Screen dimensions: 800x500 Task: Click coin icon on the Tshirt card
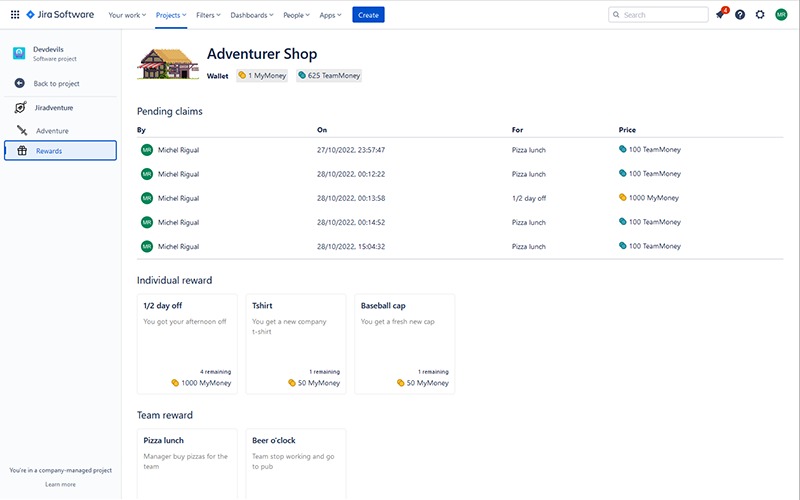(292, 383)
